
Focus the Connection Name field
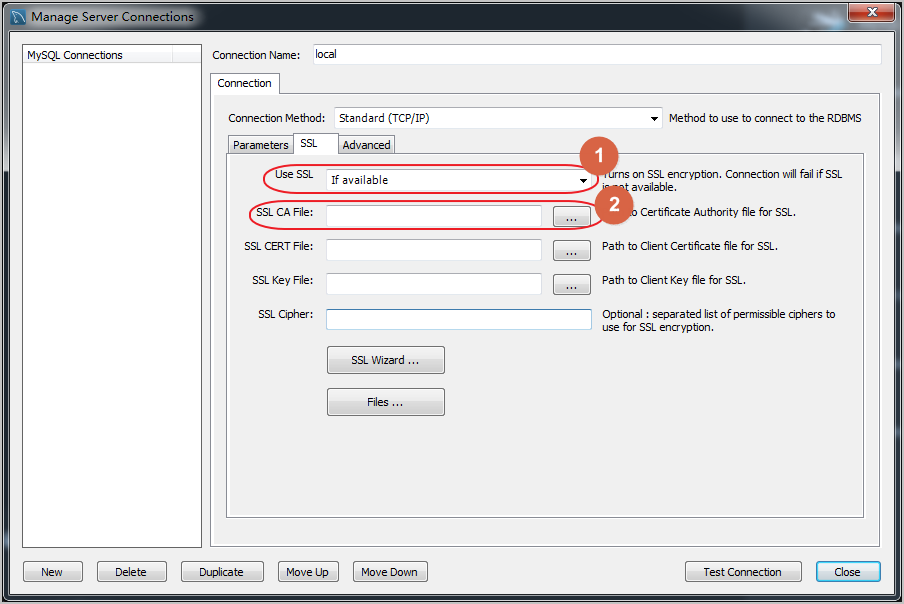[597, 55]
